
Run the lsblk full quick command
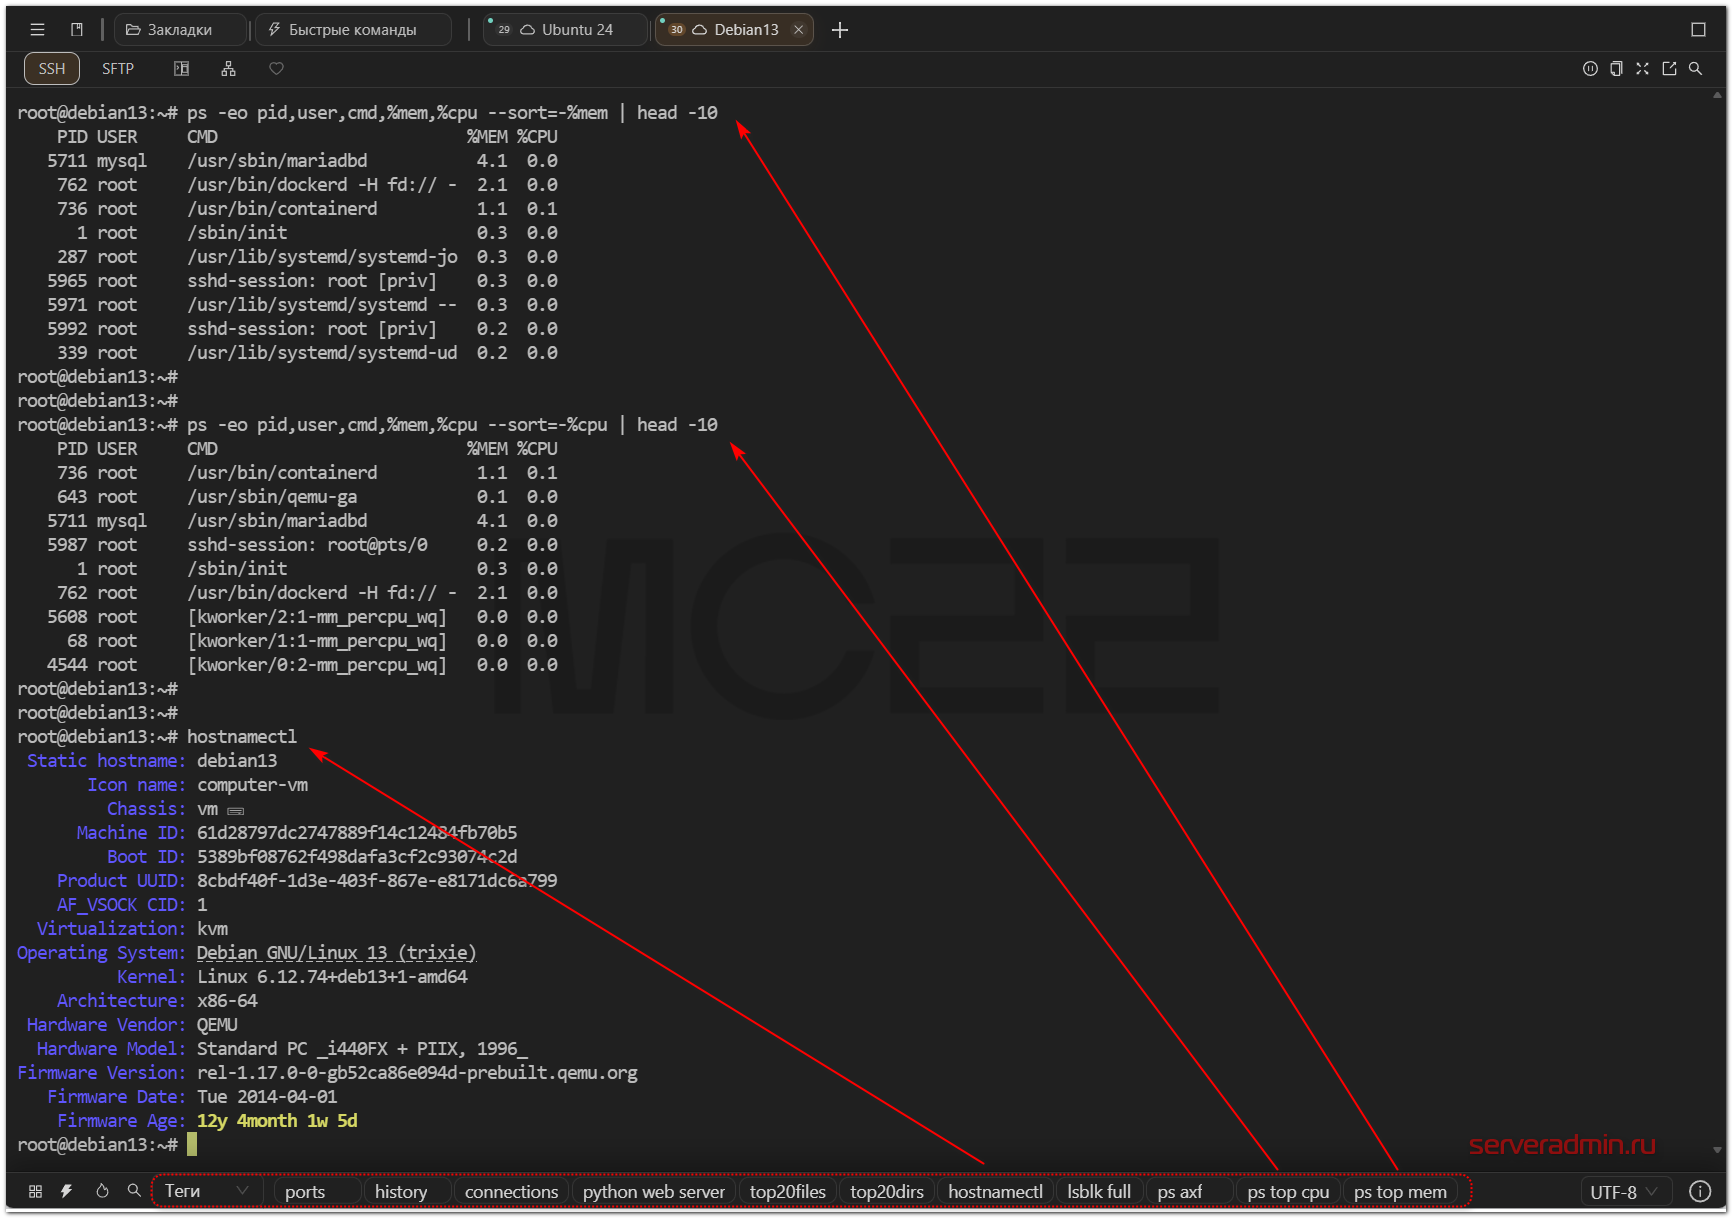tap(1099, 1191)
